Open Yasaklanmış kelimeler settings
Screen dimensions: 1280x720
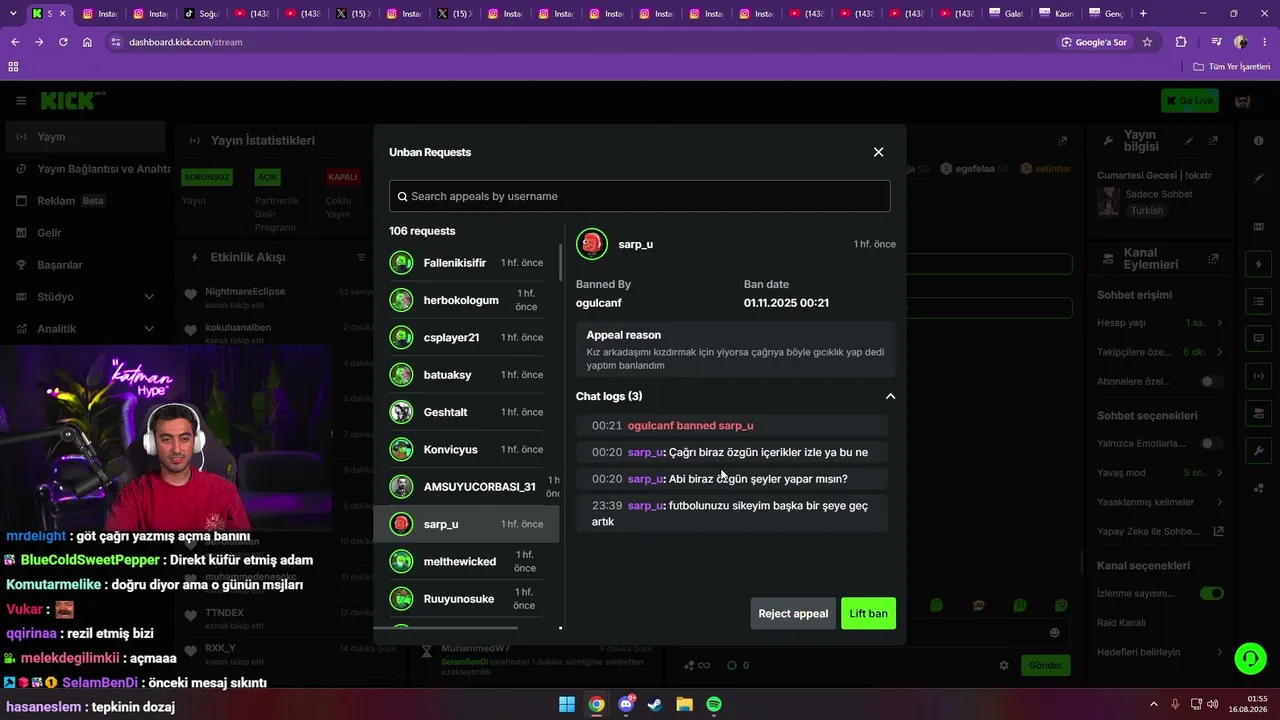(1160, 502)
